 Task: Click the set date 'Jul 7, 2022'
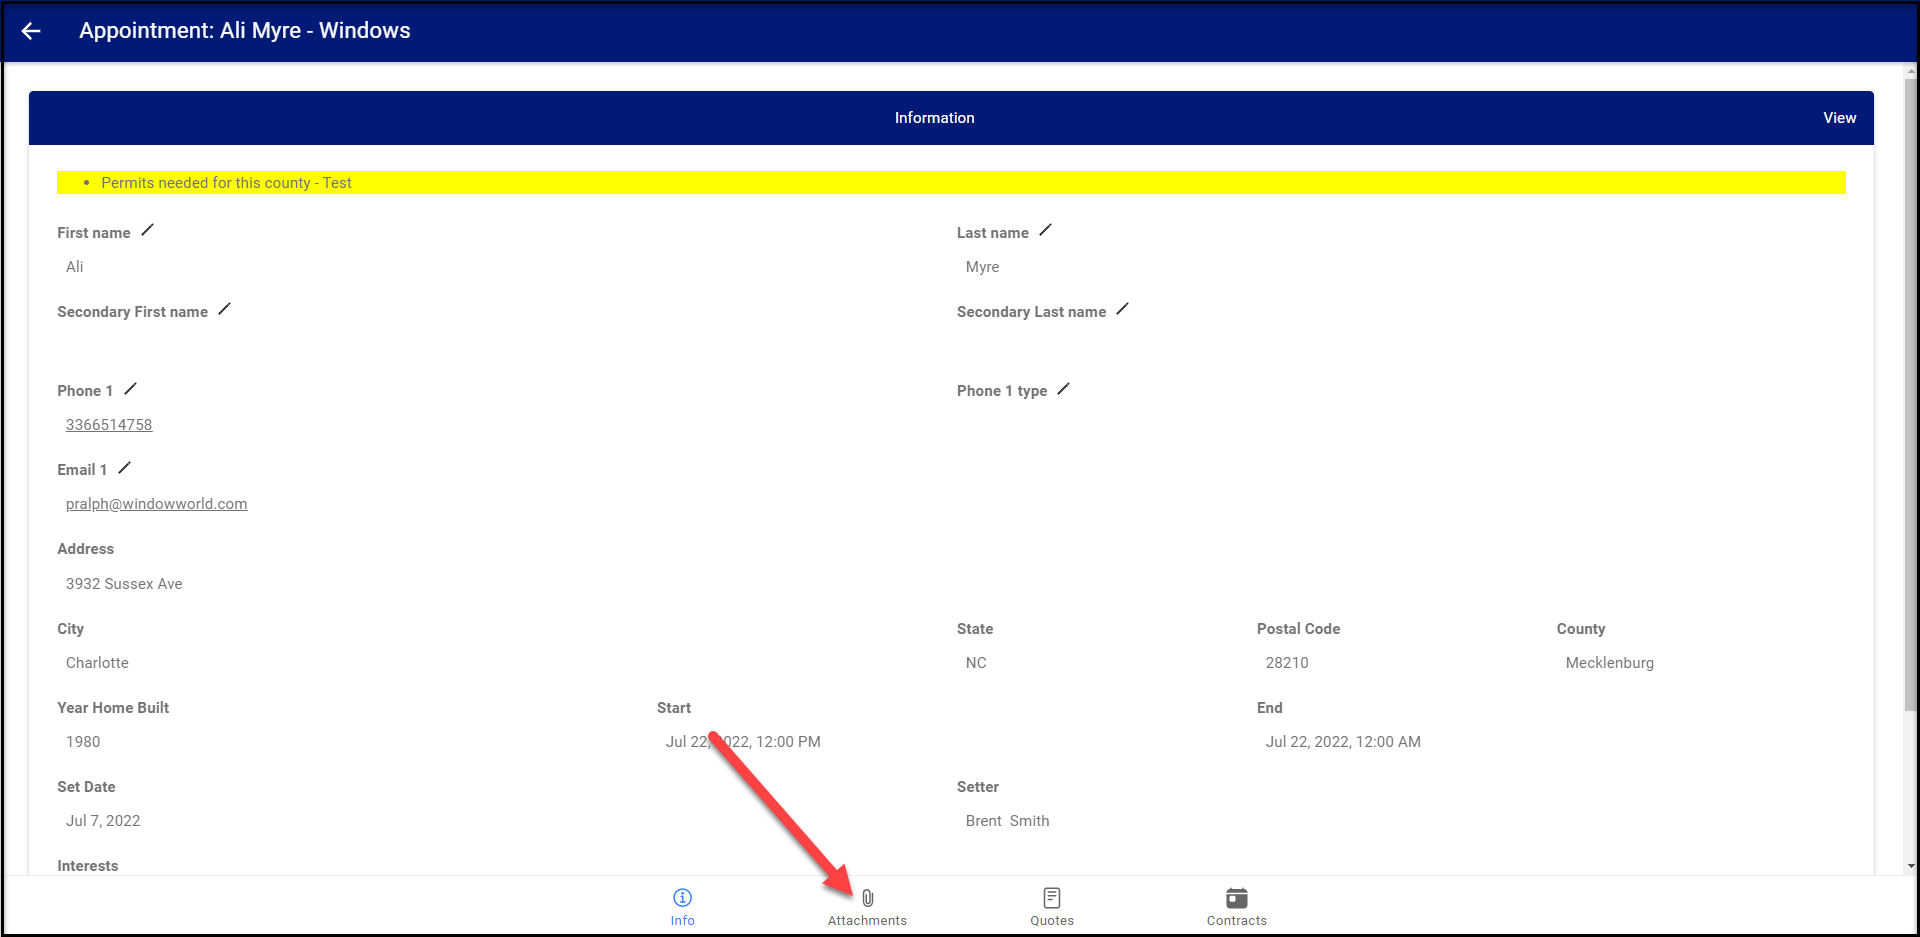pos(103,821)
